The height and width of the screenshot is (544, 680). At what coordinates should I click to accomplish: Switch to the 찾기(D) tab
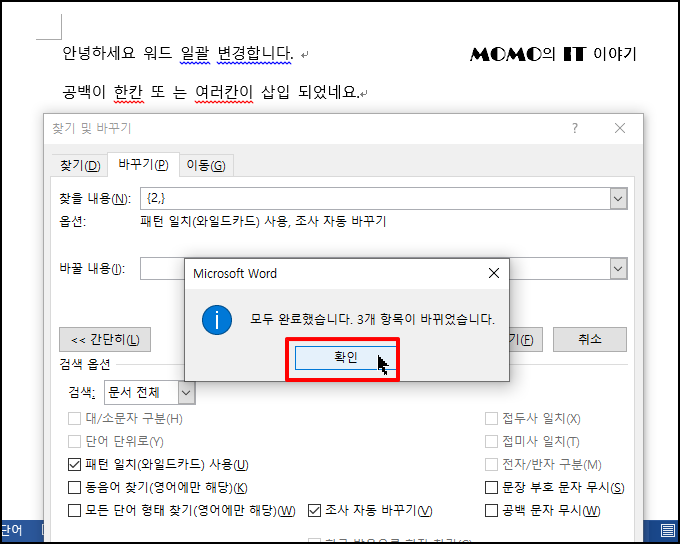[80, 165]
